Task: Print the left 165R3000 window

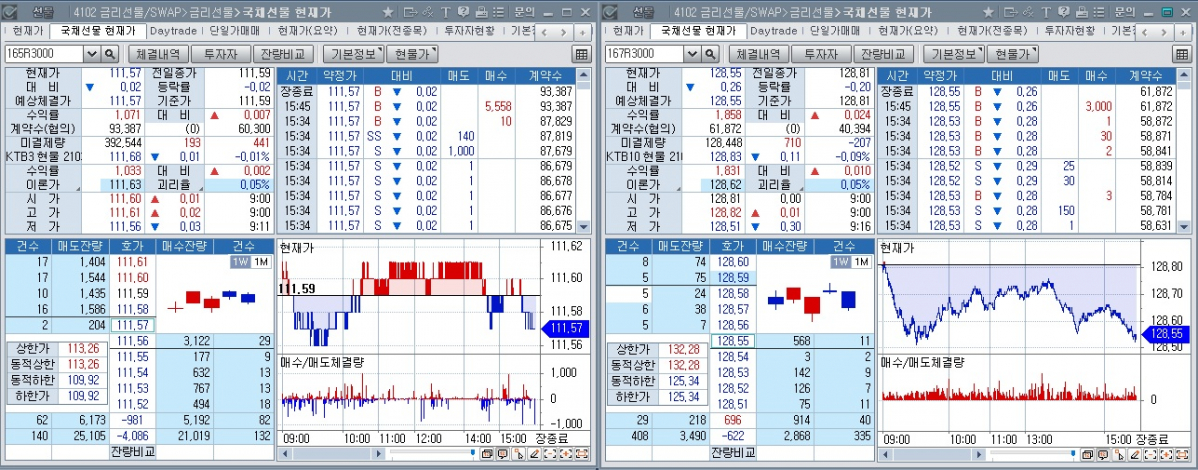Action: pyautogui.click(x=481, y=12)
